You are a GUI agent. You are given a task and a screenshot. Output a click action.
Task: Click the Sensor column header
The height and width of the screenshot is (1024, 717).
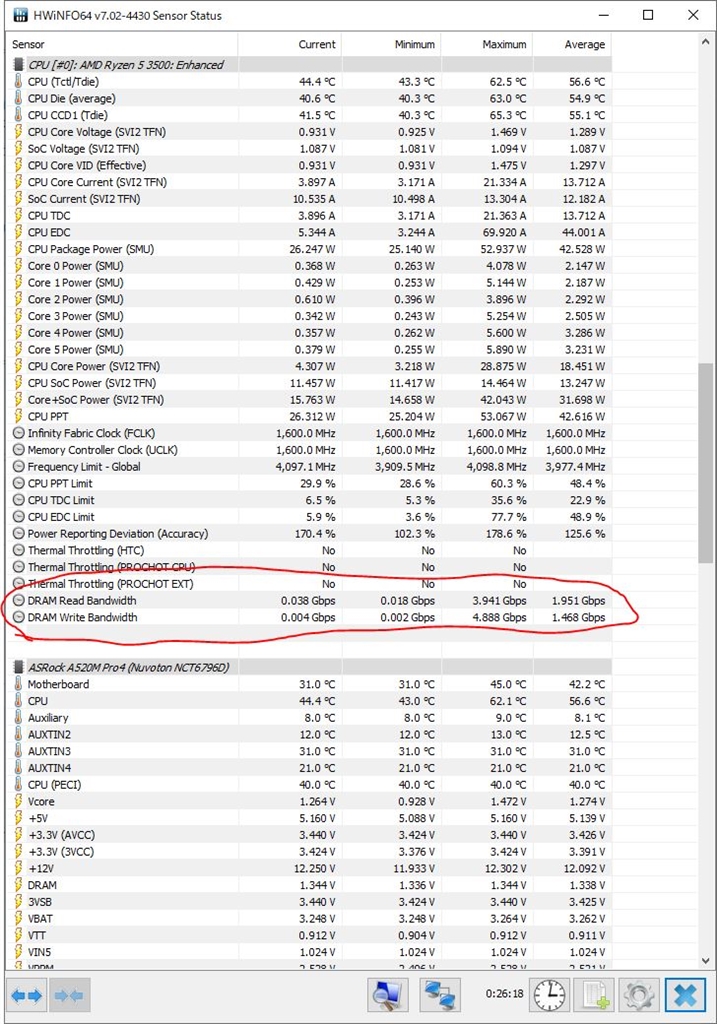click(122, 44)
